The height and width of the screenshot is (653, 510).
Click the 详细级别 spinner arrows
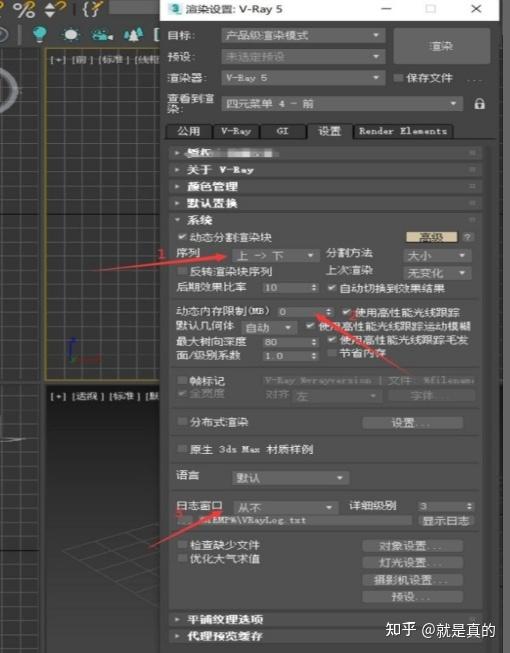[x=470, y=506]
